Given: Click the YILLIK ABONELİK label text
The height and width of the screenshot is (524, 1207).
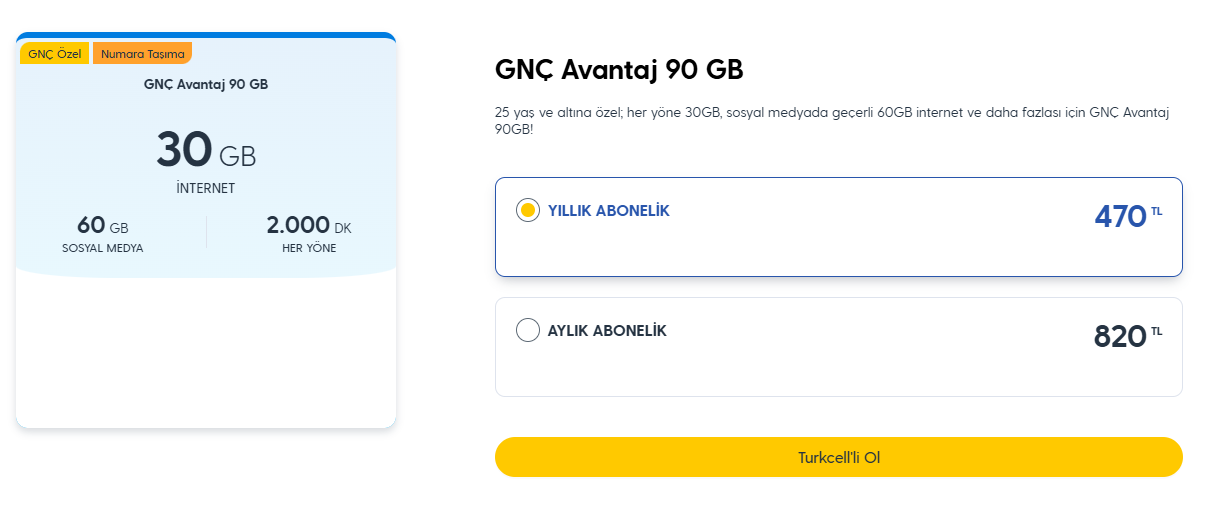Looking at the screenshot, I should tap(608, 211).
